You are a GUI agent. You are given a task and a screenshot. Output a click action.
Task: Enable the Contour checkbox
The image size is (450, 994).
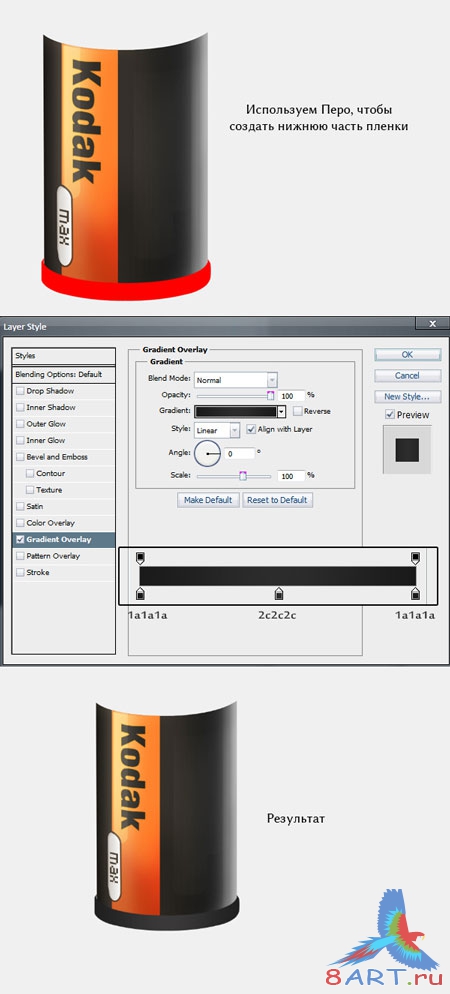point(30,474)
